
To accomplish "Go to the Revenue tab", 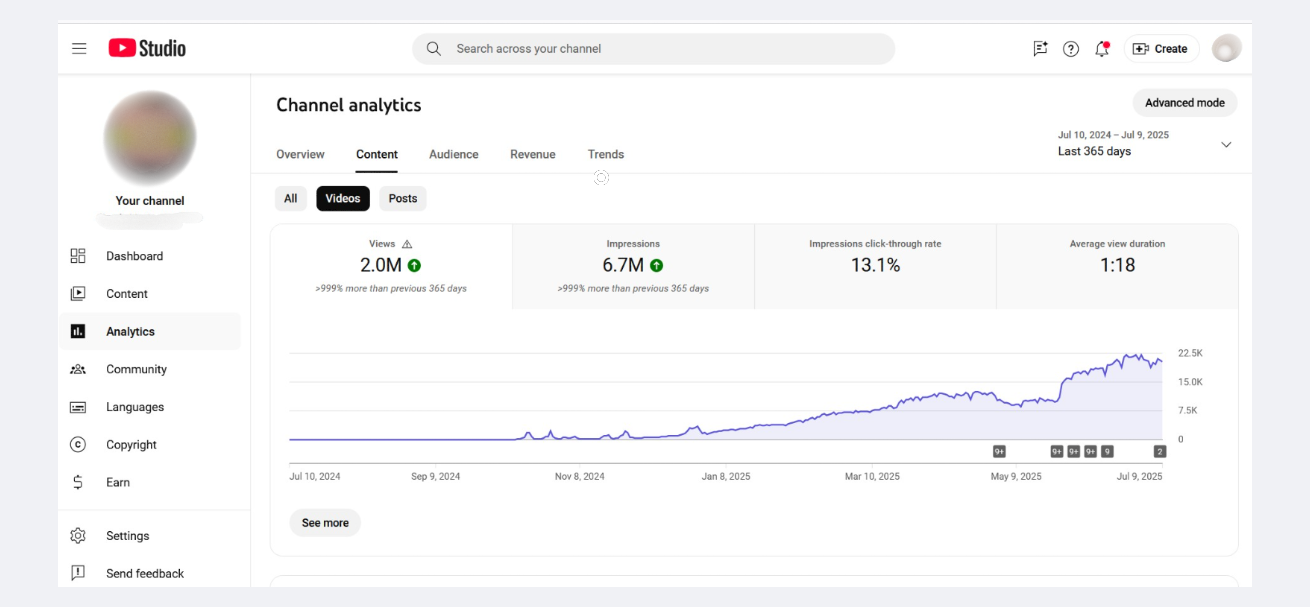I will [533, 154].
